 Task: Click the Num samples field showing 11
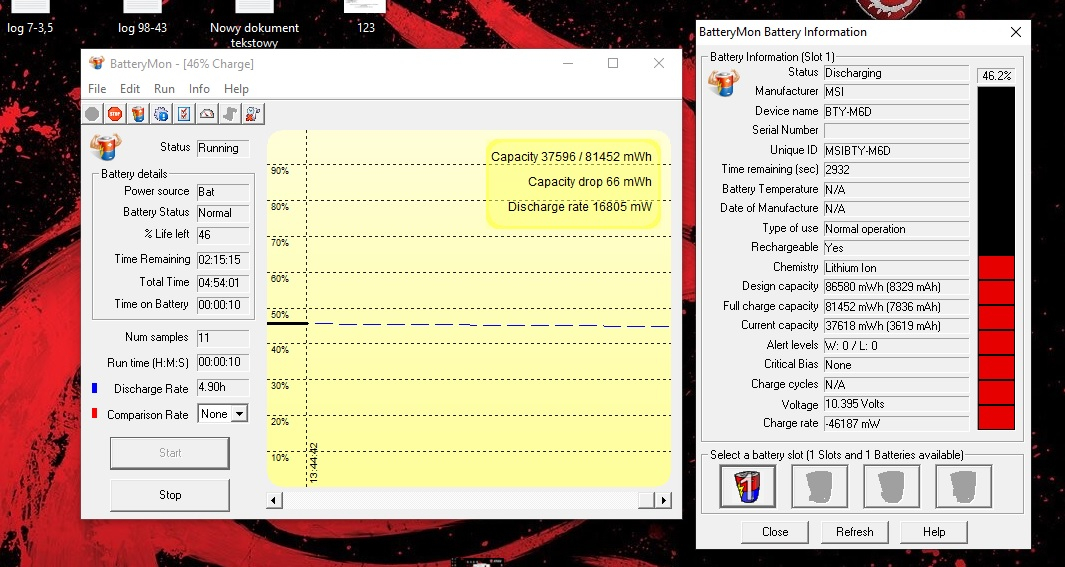(x=223, y=337)
